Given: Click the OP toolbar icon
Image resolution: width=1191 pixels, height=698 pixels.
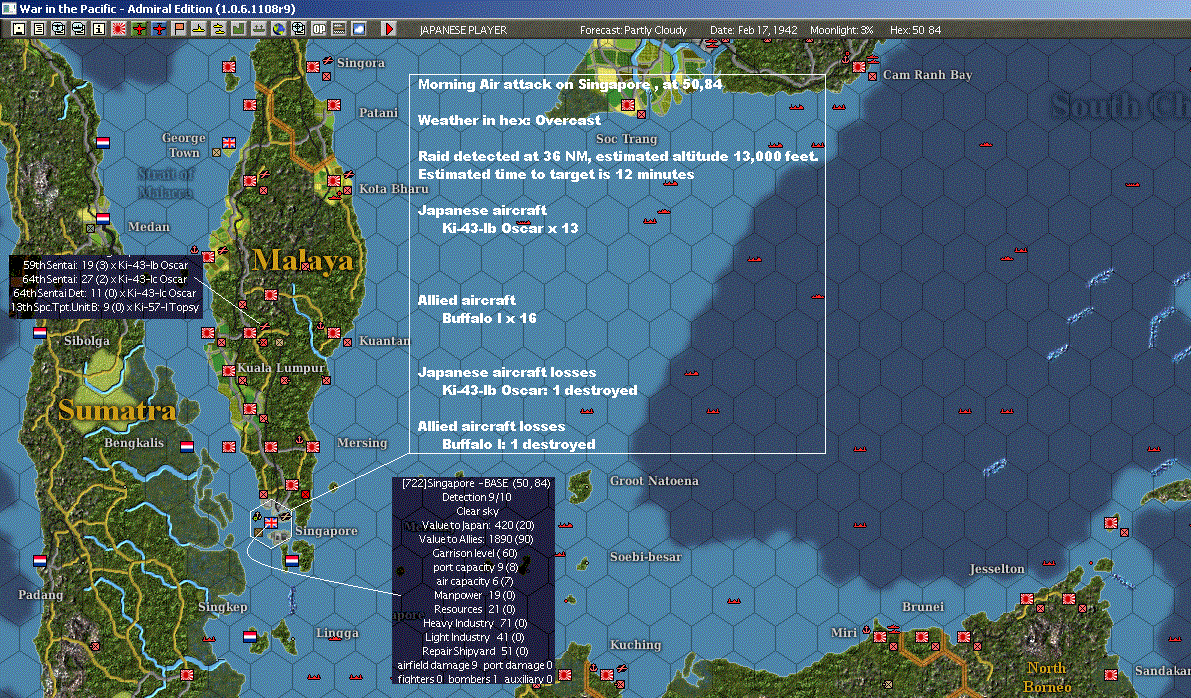Looking at the screenshot, I should click(x=319, y=29).
